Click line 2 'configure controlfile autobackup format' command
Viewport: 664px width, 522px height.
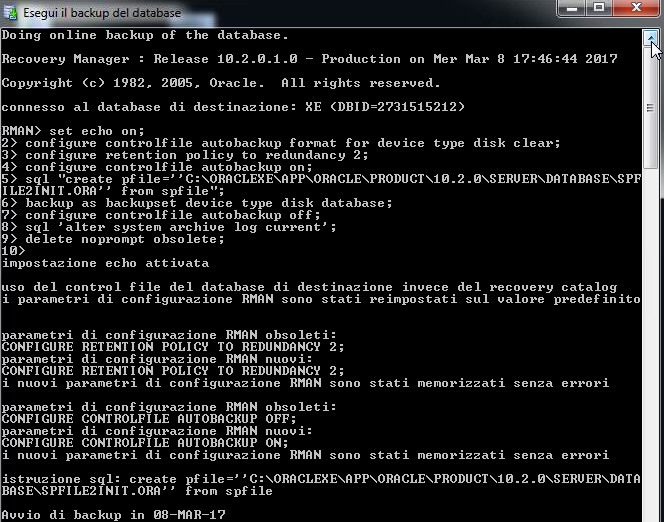click(281, 143)
